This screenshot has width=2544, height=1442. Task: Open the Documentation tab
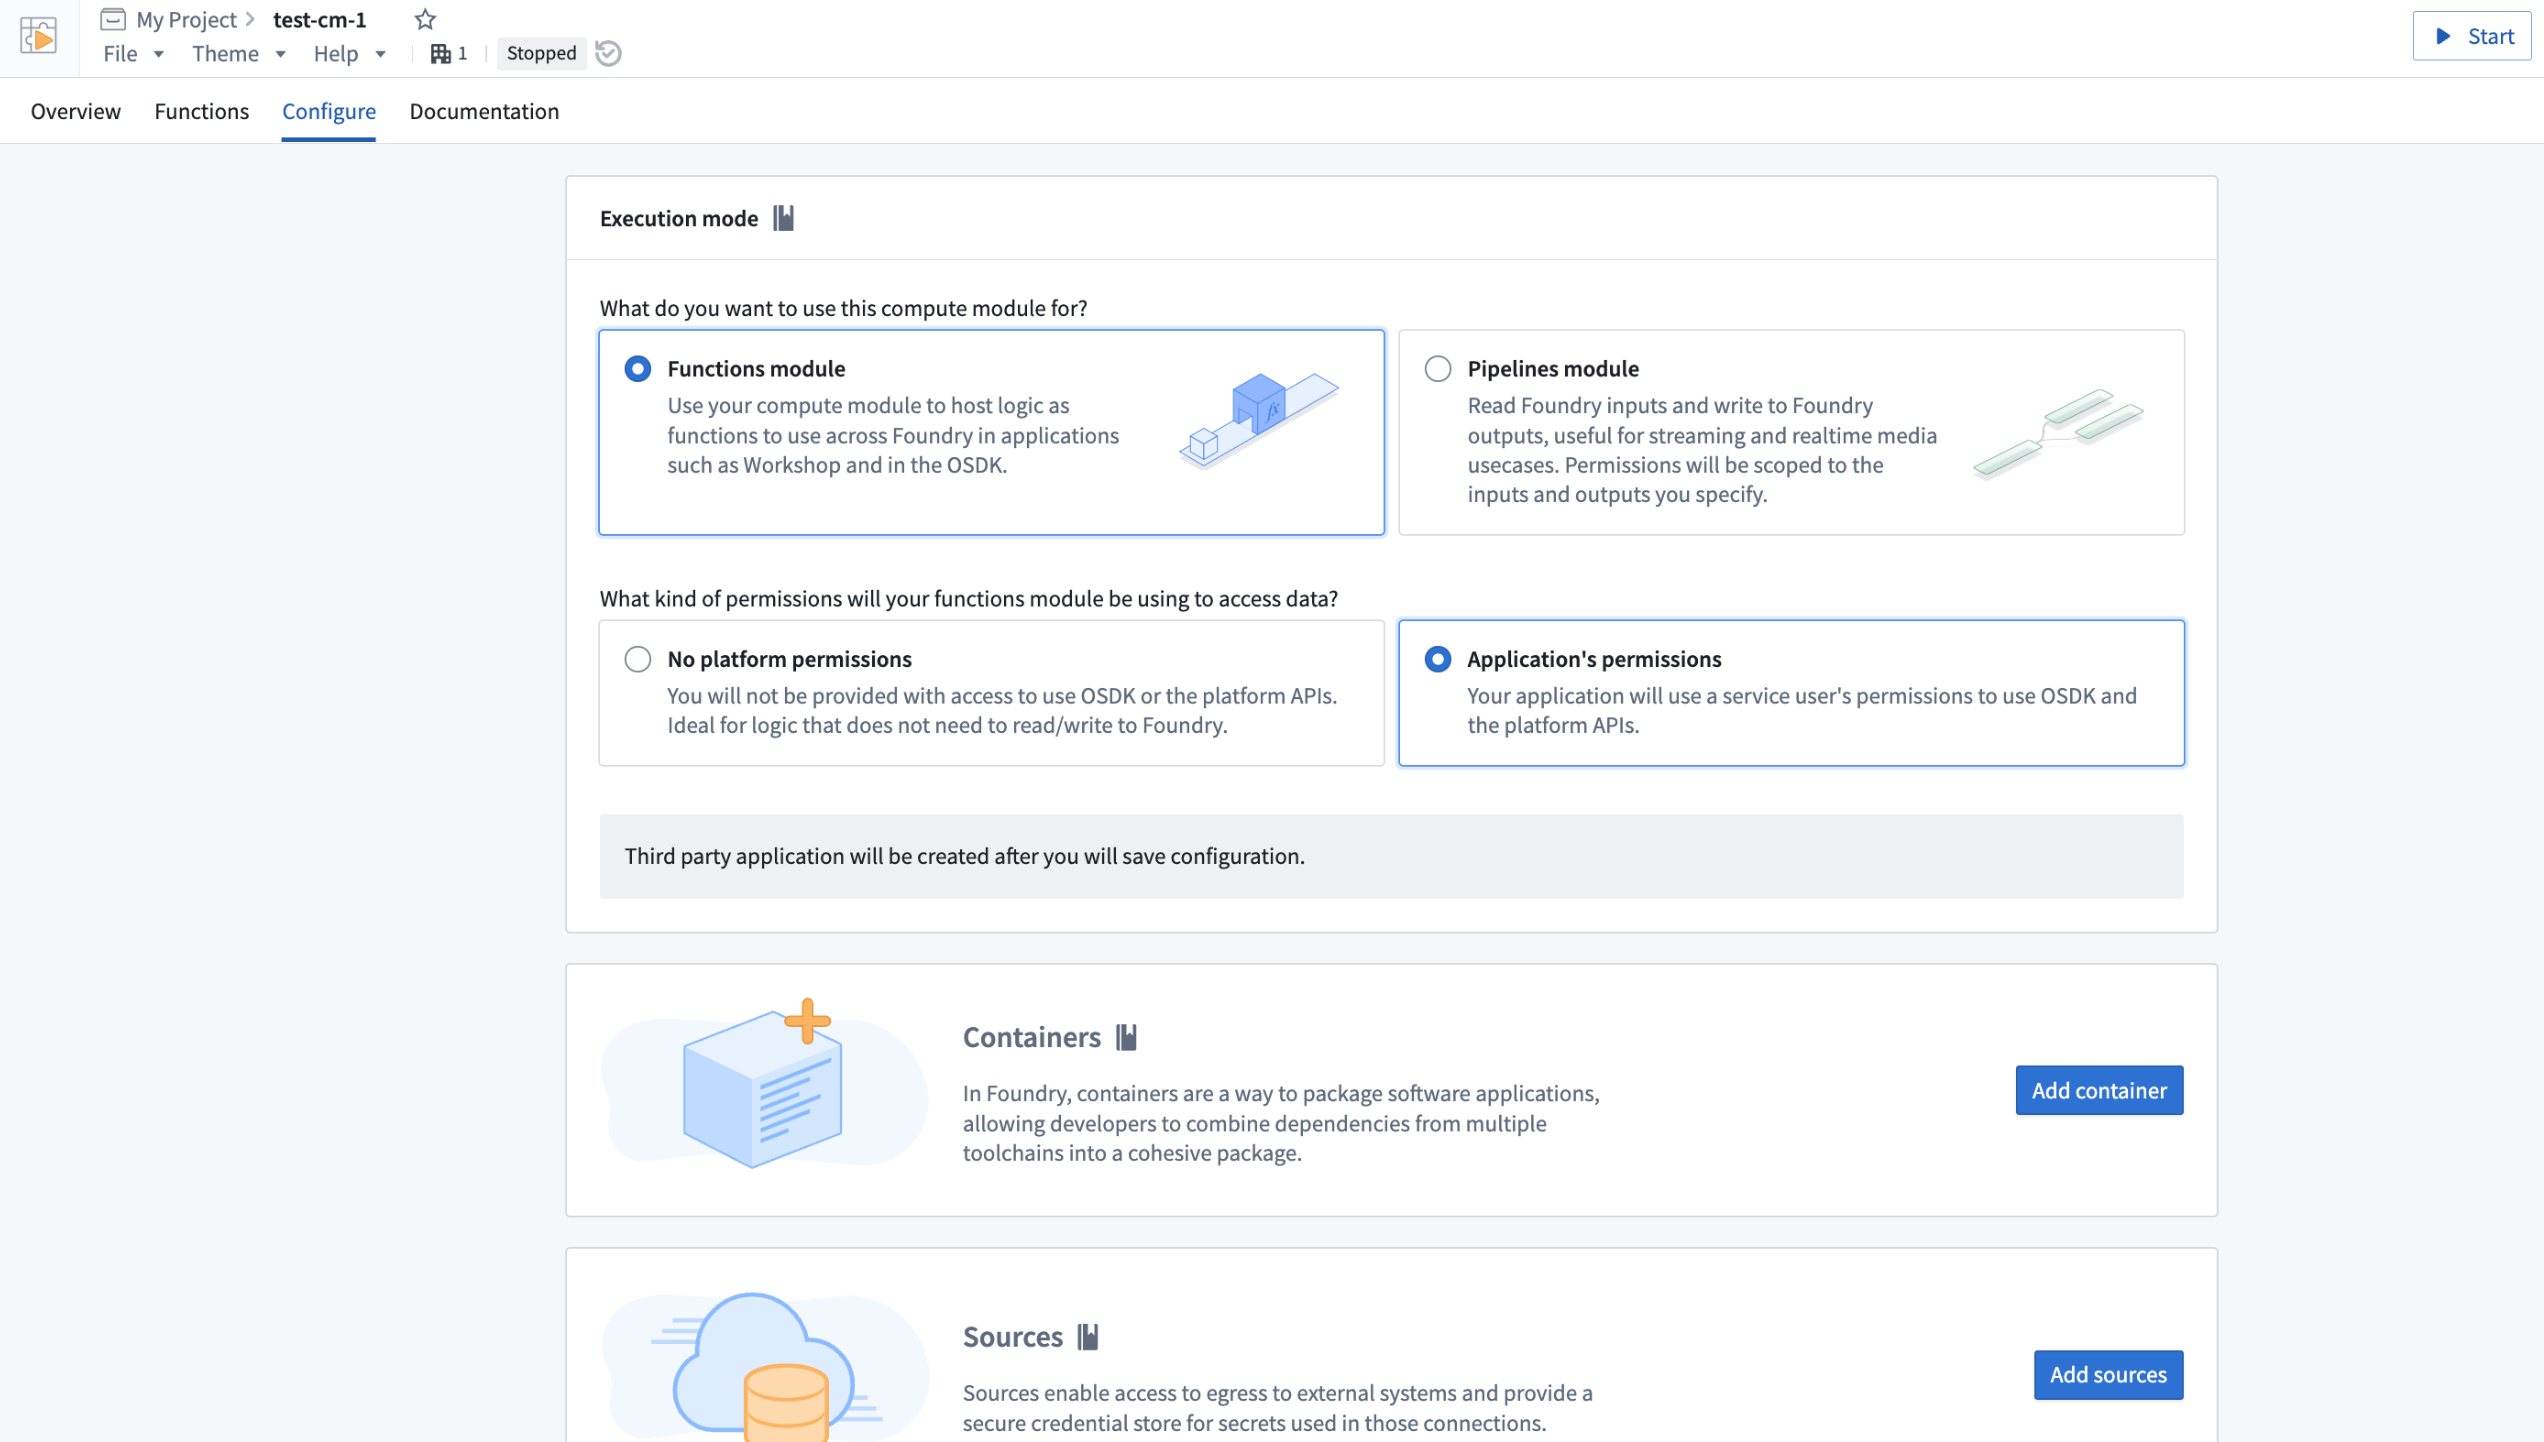pyautogui.click(x=484, y=111)
